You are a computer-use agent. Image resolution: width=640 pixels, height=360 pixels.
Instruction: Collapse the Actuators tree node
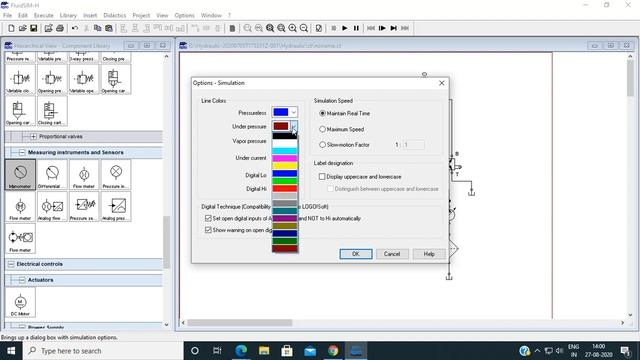pos(22,280)
